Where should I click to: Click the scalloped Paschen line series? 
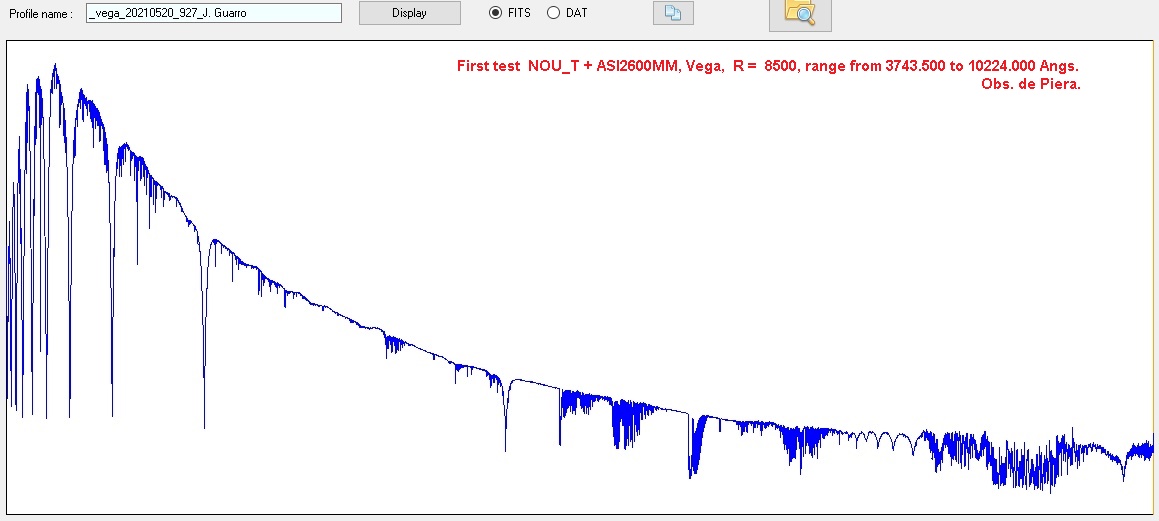pos(880,440)
